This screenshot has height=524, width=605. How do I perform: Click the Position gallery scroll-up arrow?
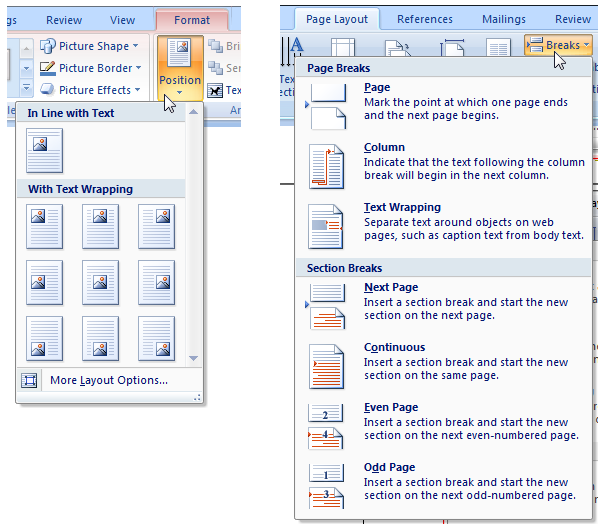(x=194, y=112)
